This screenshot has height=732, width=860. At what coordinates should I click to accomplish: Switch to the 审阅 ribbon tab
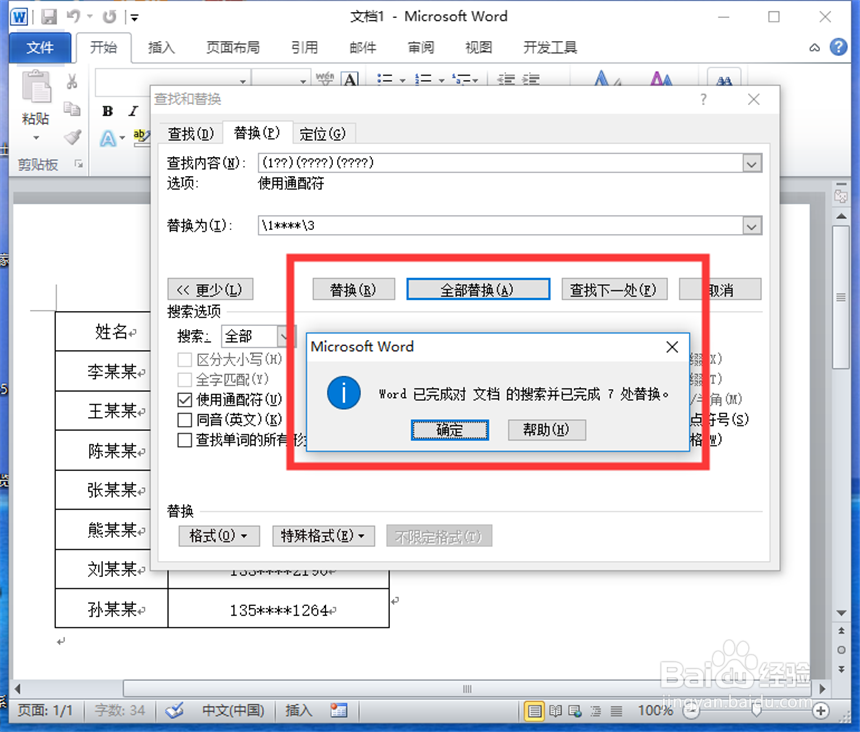coord(421,48)
